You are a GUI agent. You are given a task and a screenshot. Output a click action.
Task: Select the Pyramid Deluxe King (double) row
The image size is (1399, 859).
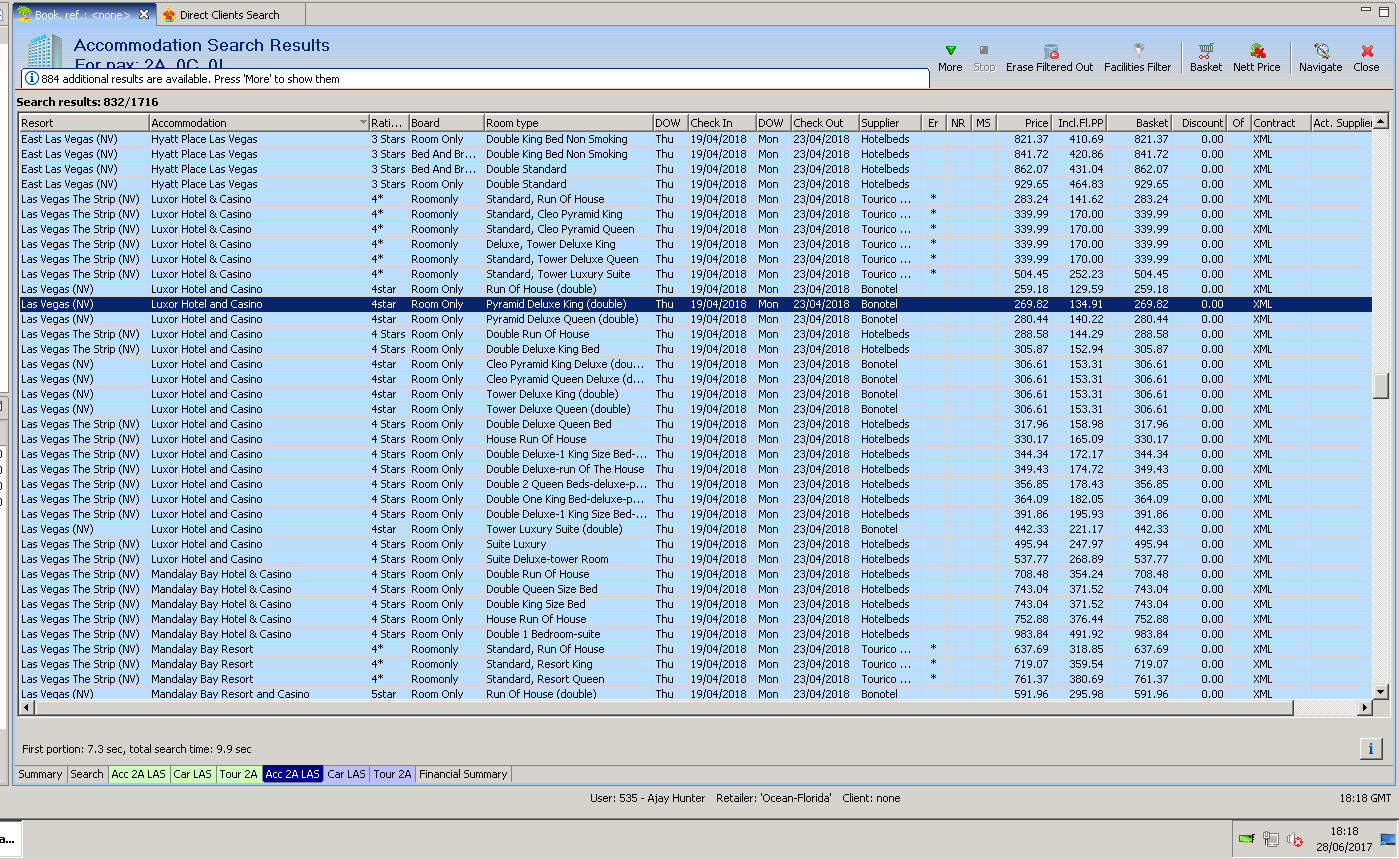(695, 304)
